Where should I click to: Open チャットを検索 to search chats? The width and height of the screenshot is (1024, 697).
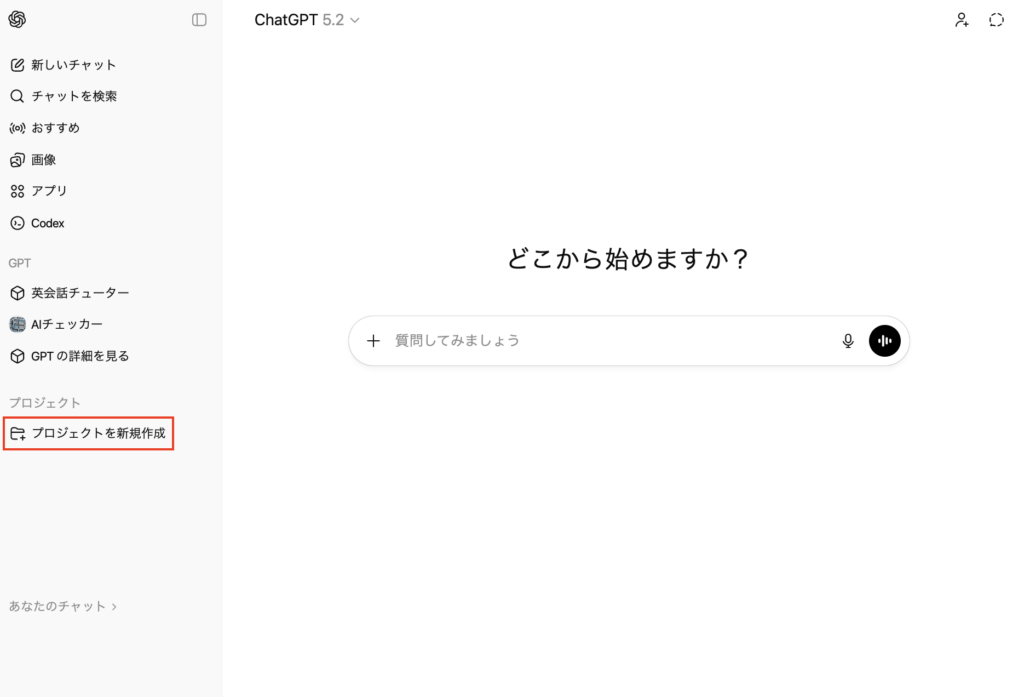tap(73, 96)
